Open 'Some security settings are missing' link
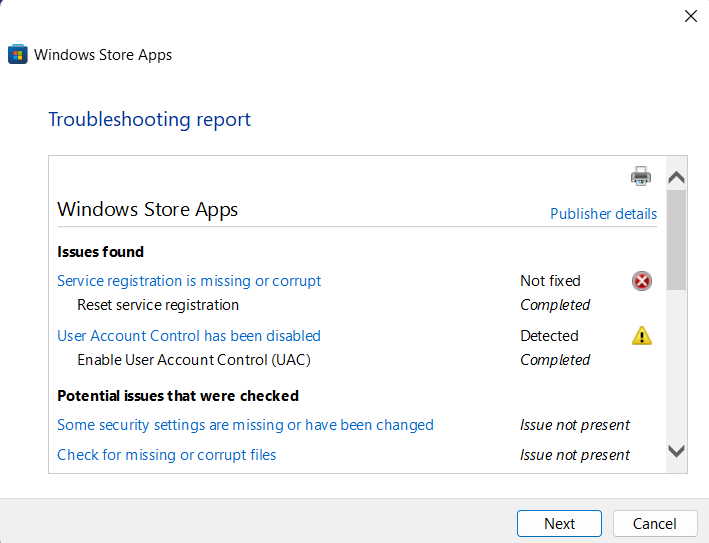Viewport: 709px width, 543px height. [x=245, y=425]
